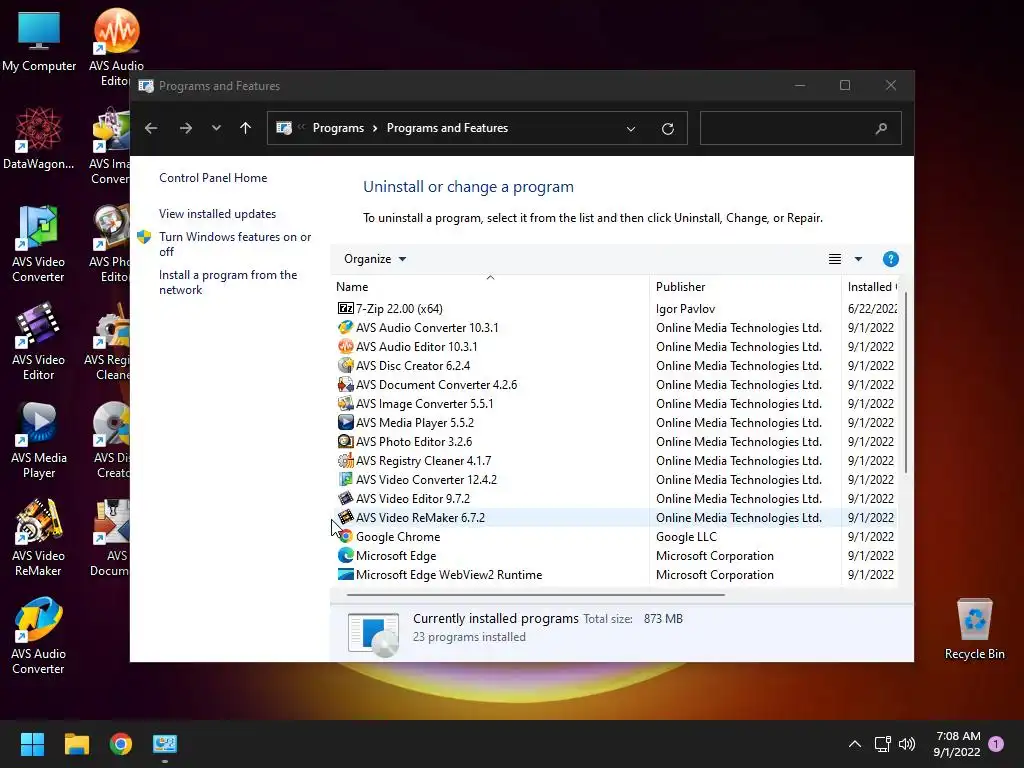
Task: Click the vertical scrollbar of program list
Action: click(x=905, y=383)
